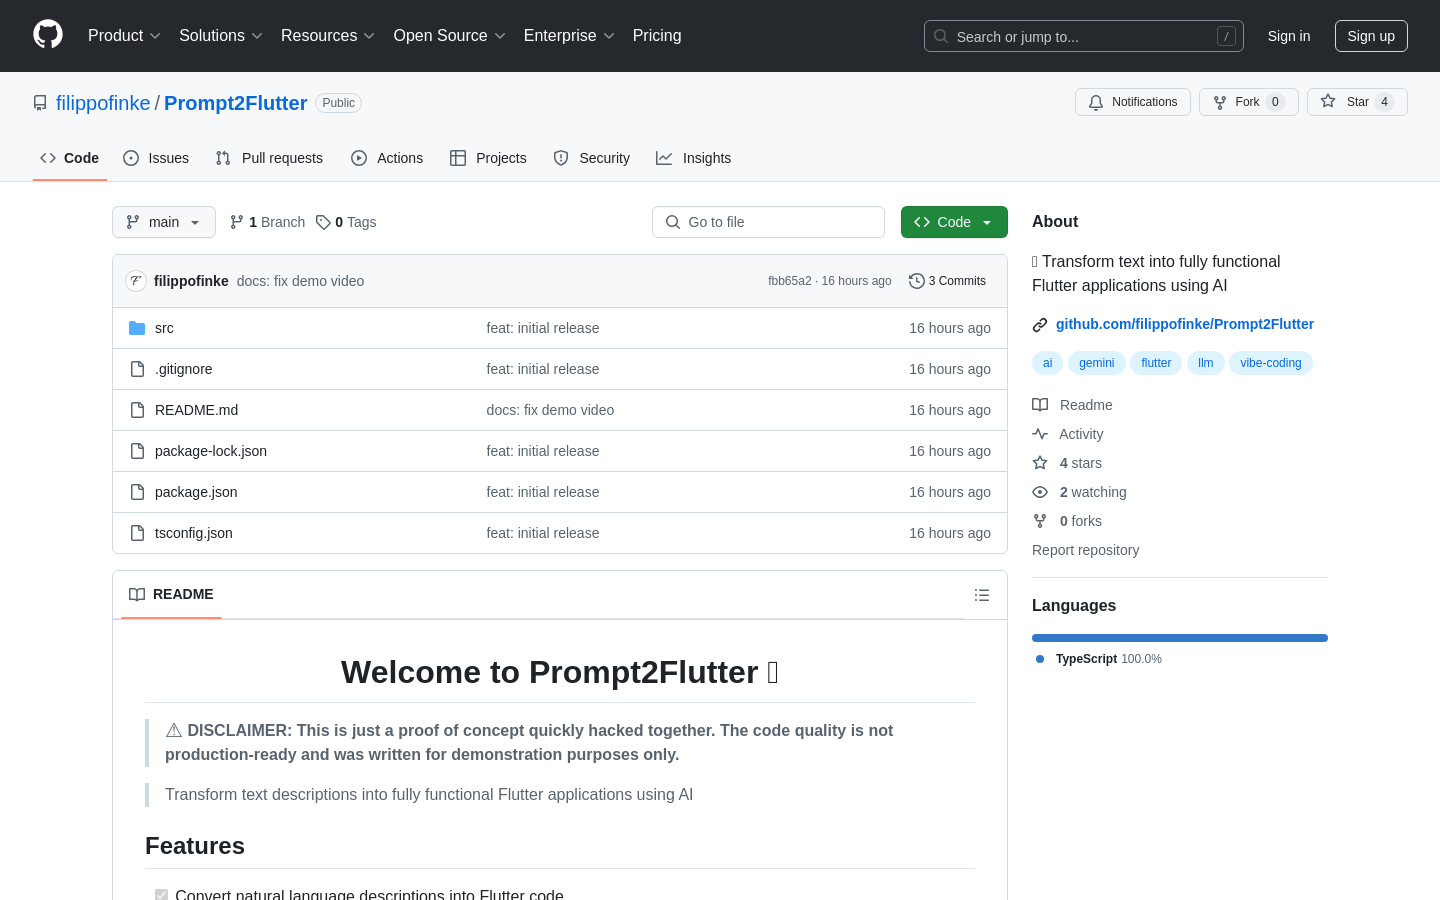Open the Projects tab
1440x900 pixels.
(x=488, y=158)
